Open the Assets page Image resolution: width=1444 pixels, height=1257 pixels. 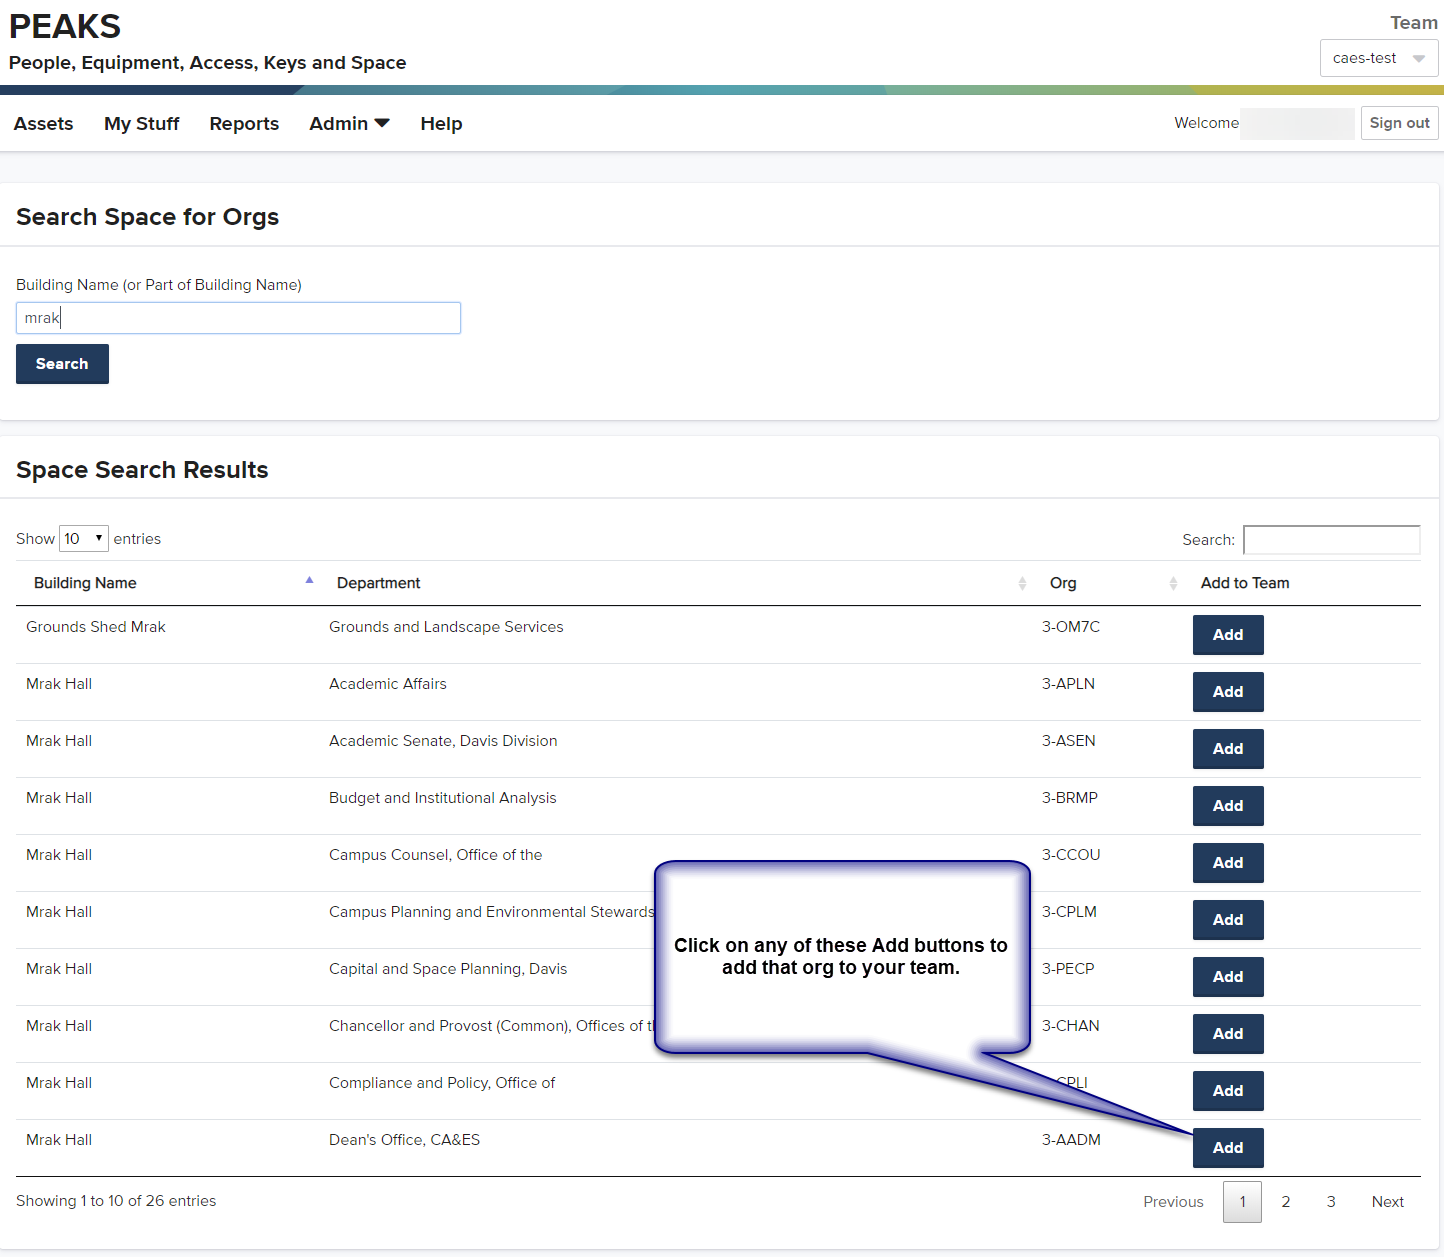(x=43, y=124)
